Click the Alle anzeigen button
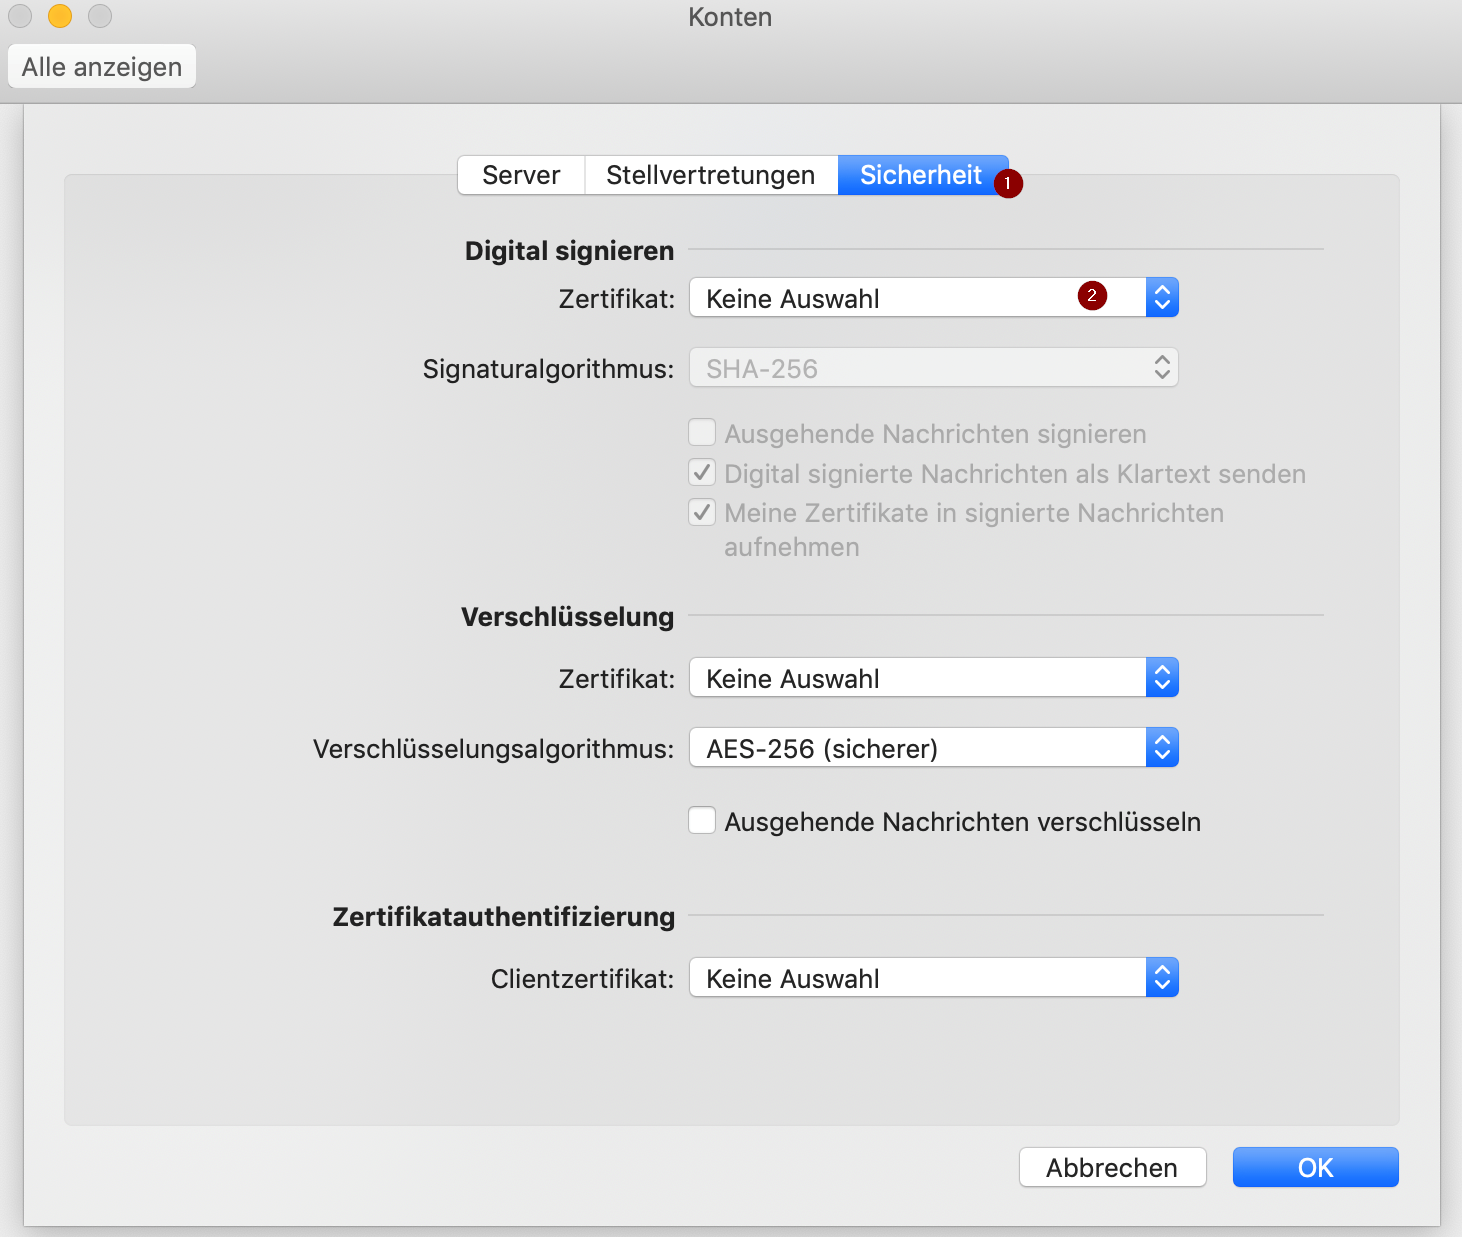 click(102, 67)
